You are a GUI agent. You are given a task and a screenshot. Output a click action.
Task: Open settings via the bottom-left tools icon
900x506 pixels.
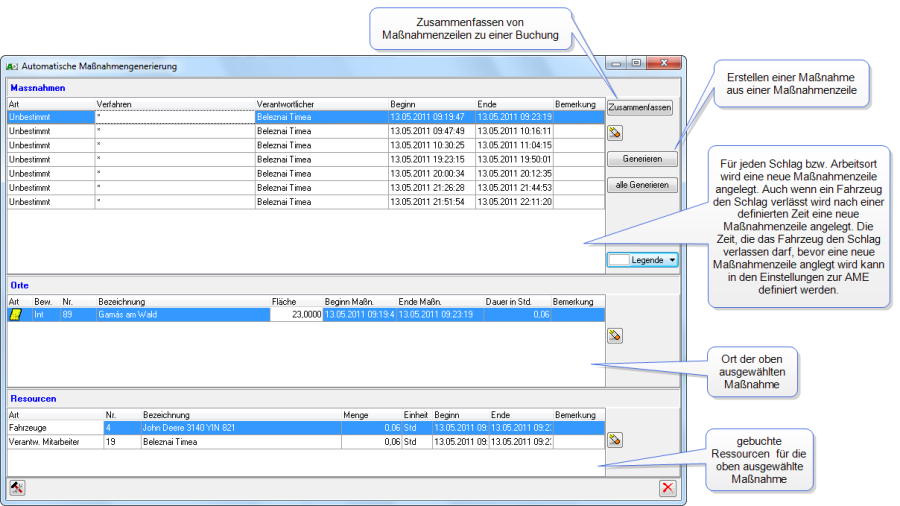pyautogui.click(x=17, y=487)
